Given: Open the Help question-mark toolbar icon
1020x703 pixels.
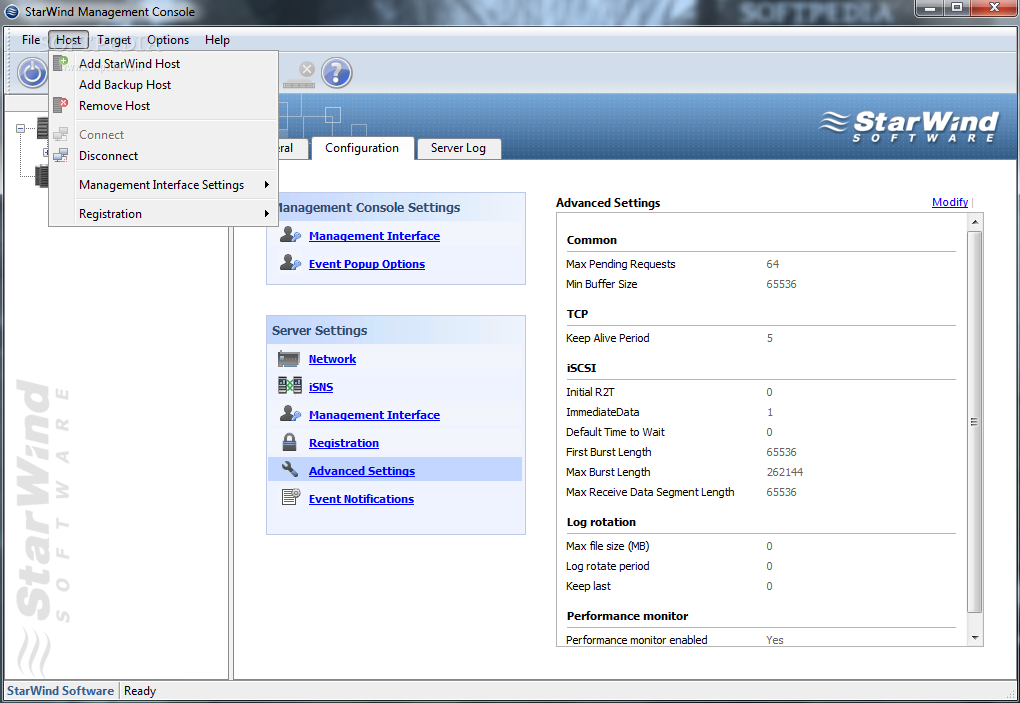Looking at the screenshot, I should (336, 72).
